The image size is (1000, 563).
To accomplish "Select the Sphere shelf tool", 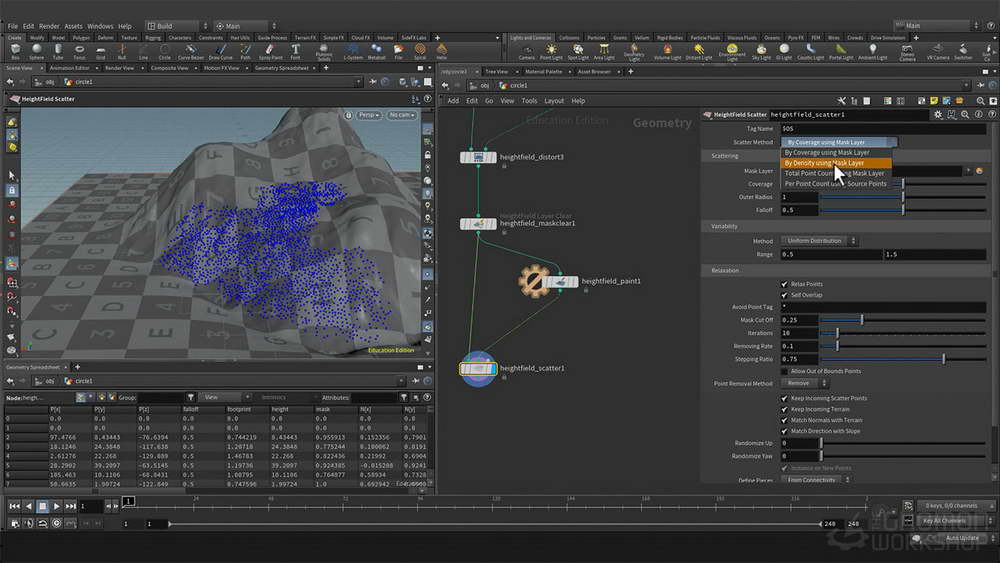I will pos(36,51).
